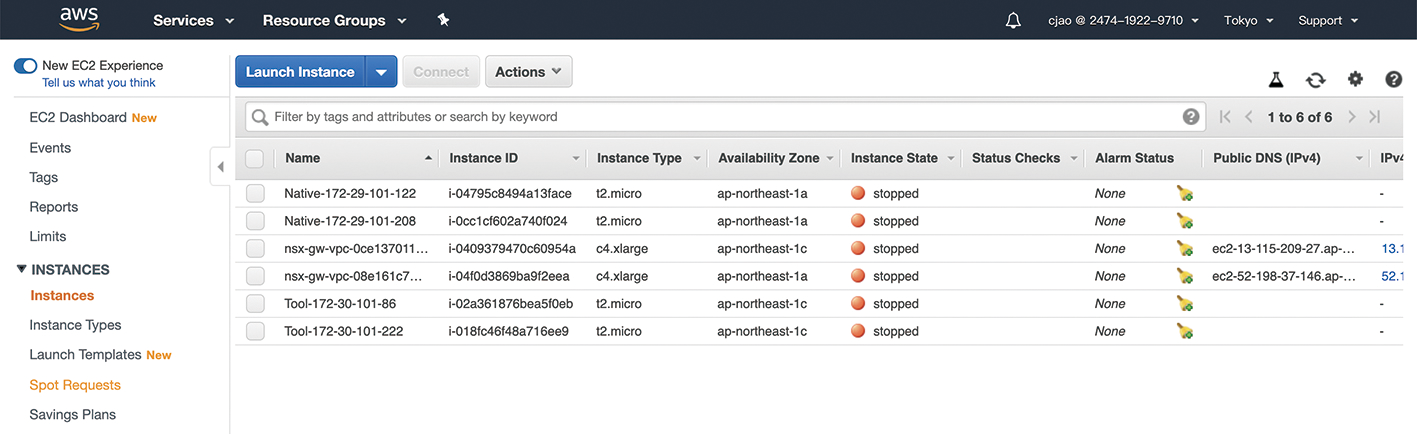The image size is (1417, 434).
Task: Click Public DNS ec2-52-198-37-146 cell
Action: point(1283,276)
